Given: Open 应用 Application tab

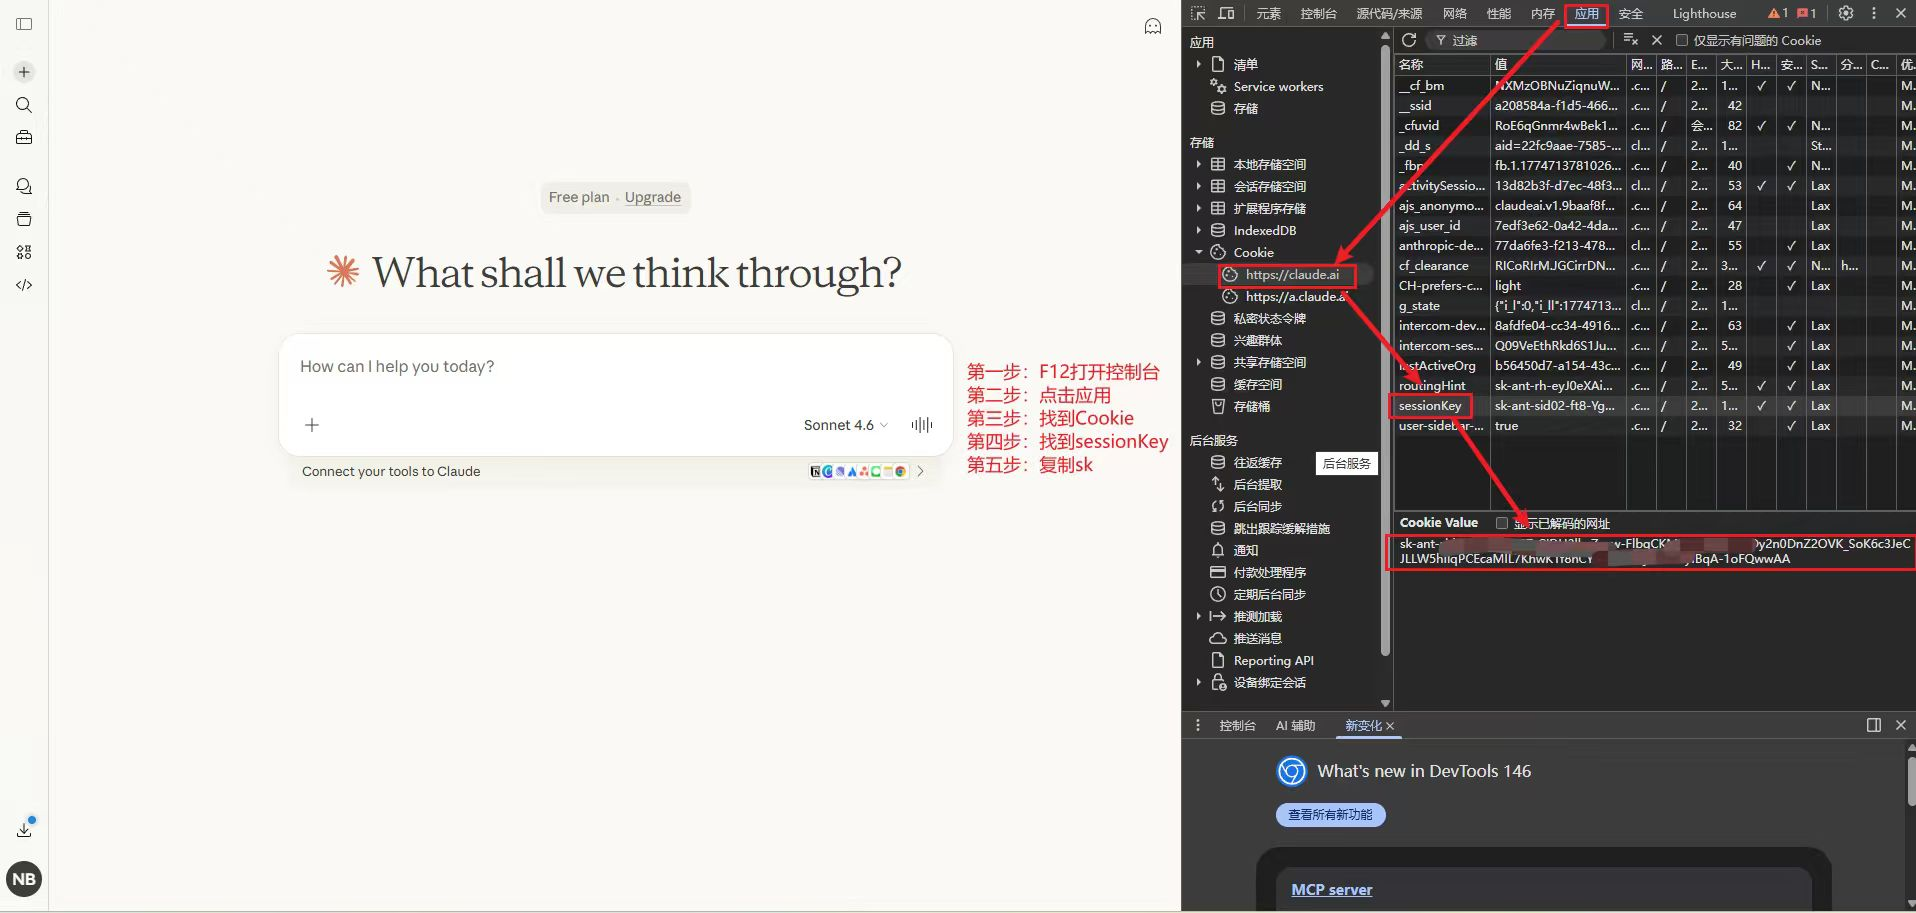Looking at the screenshot, I should (1587, 13).
